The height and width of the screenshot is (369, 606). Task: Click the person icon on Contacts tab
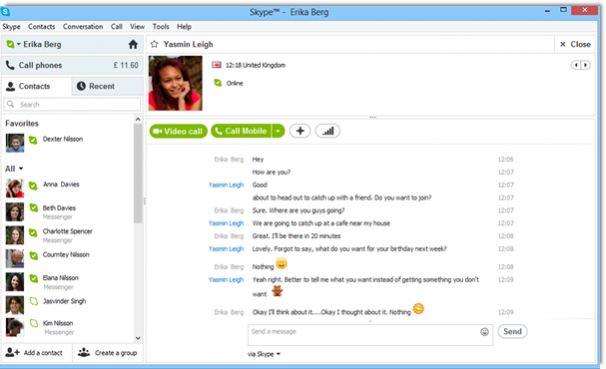[x=11, y=86]
